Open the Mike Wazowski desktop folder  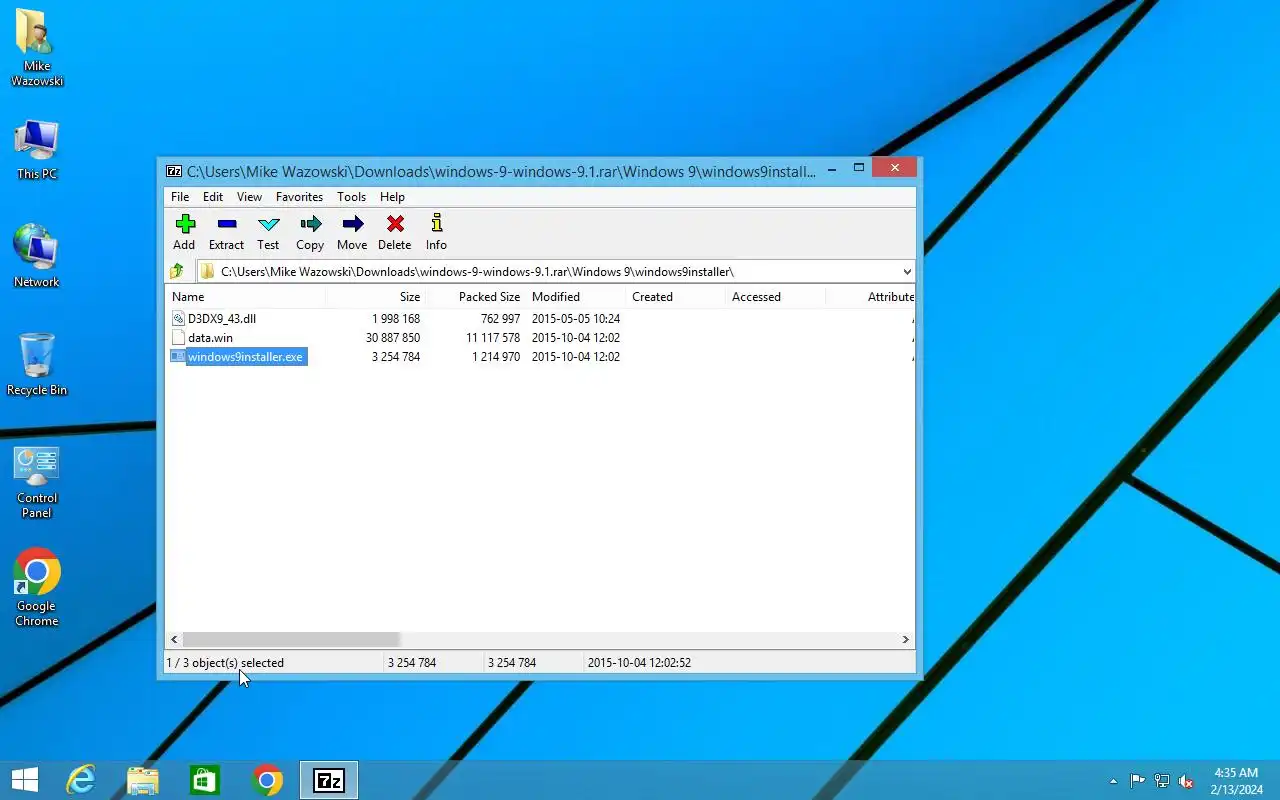click(x=37, y=48)
